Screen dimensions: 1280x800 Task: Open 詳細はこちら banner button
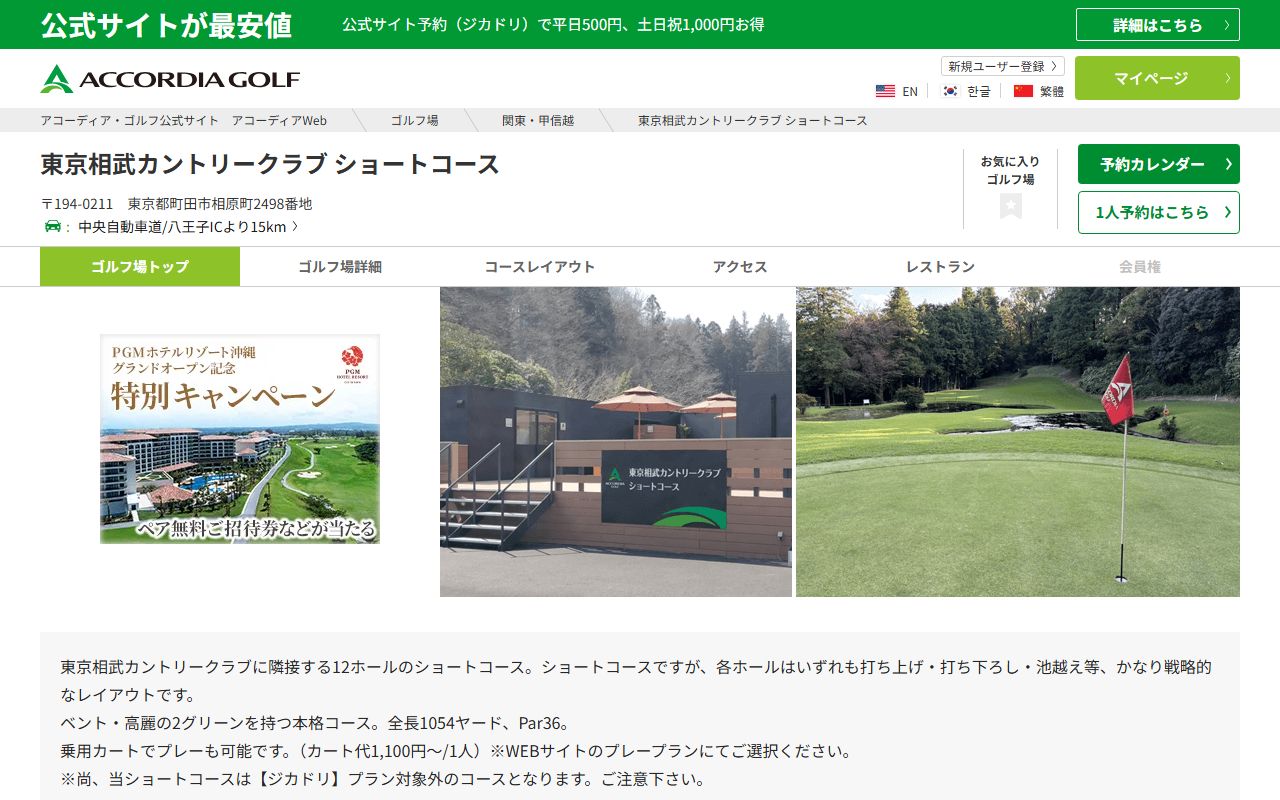pos(1158,25)
